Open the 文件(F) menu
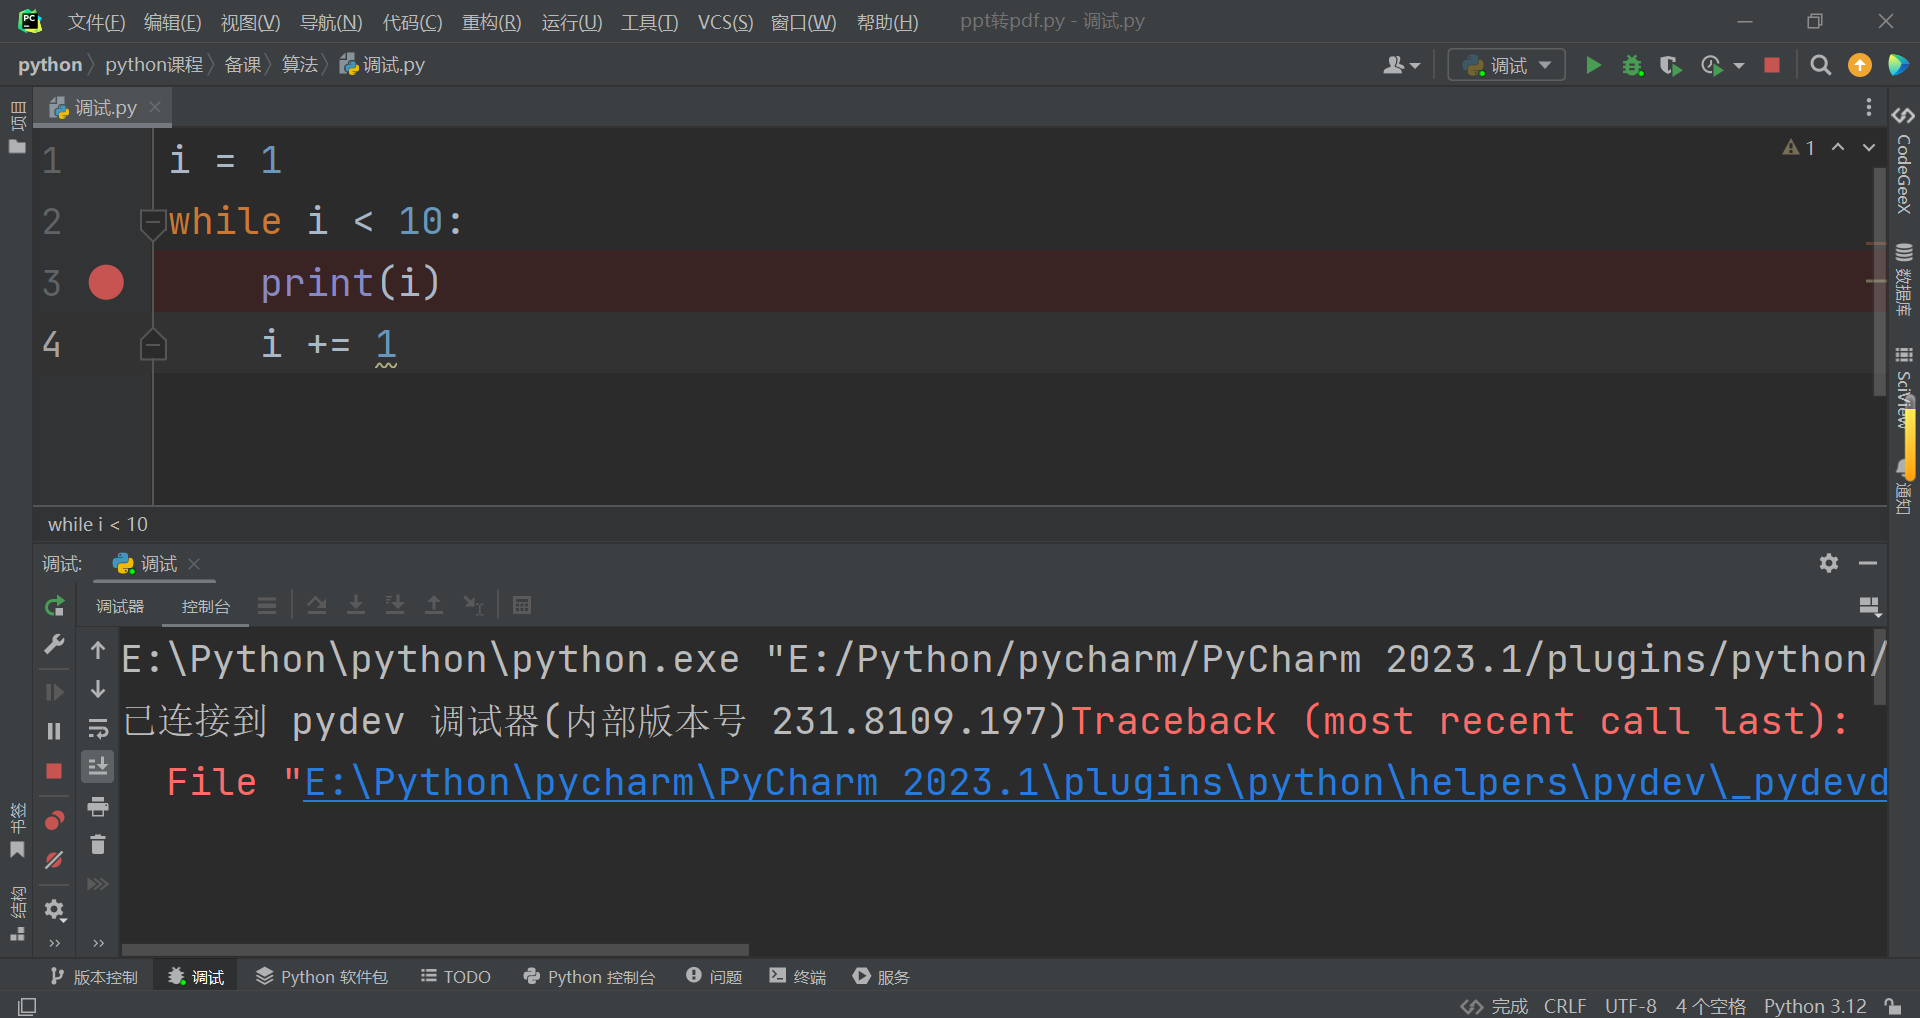This screenshot has width=1920, height=1018. 96,22
